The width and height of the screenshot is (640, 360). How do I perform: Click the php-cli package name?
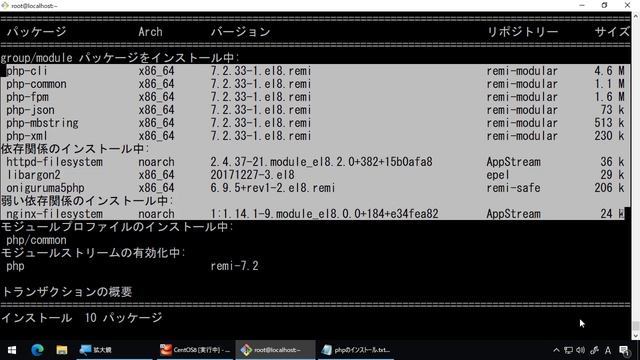[27, 71]
